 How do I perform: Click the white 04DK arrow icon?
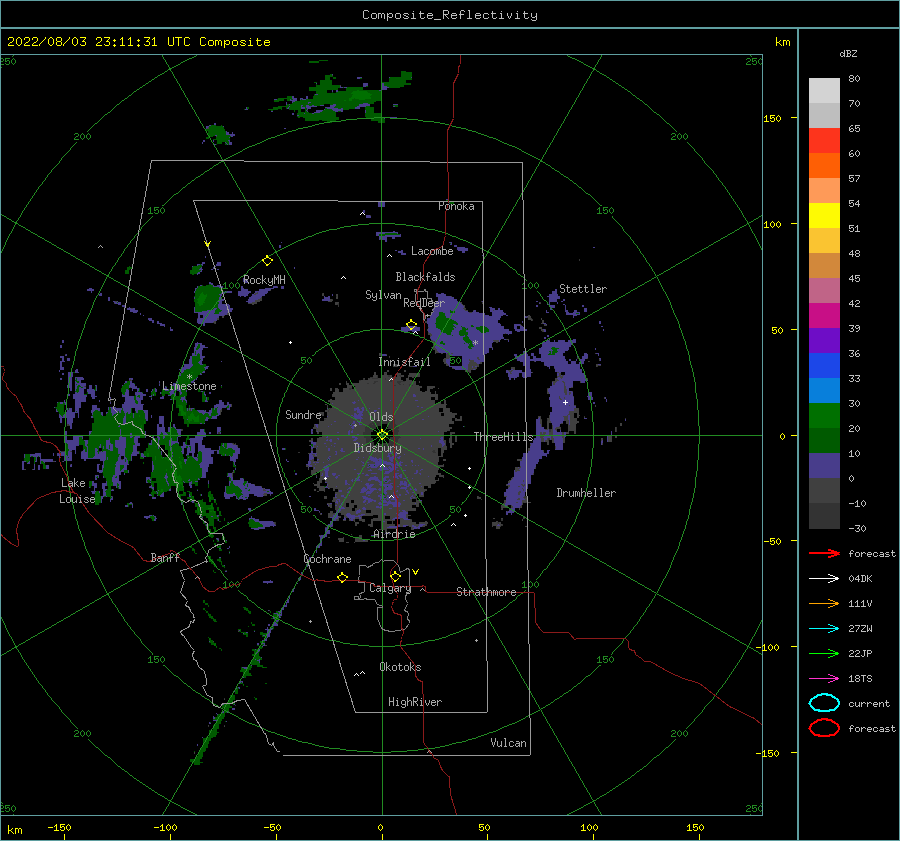click(824, 578)
